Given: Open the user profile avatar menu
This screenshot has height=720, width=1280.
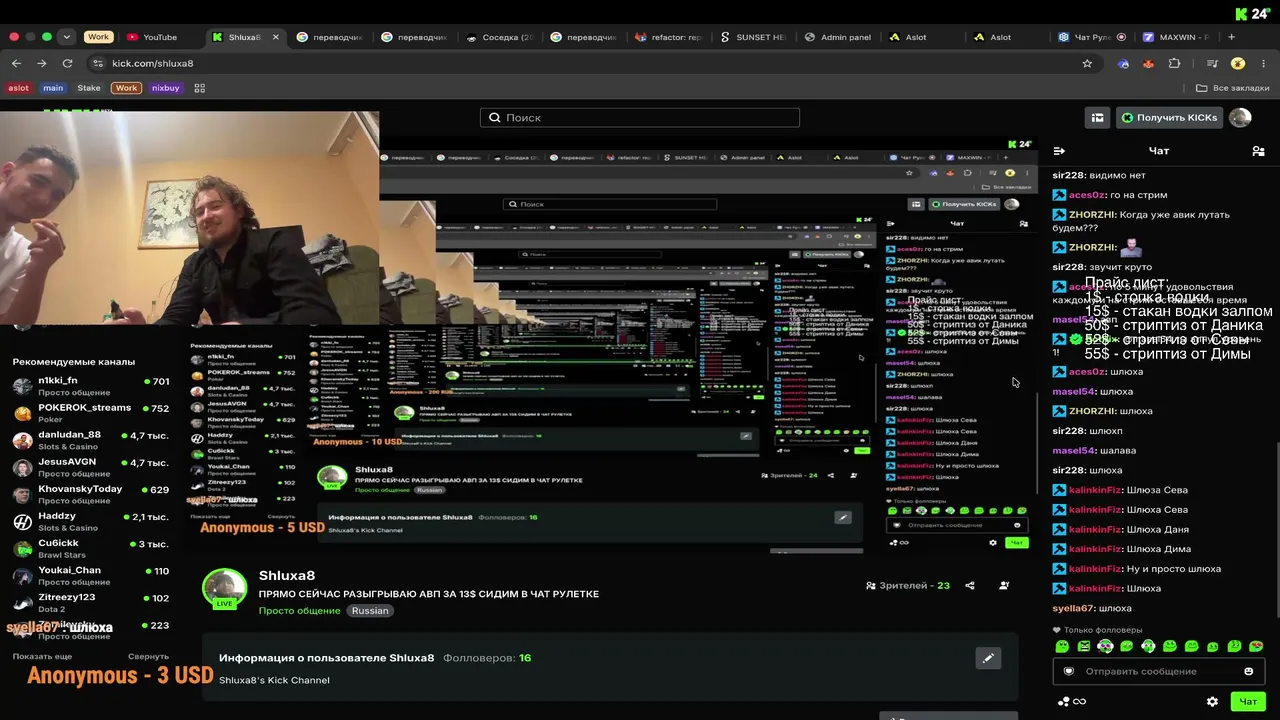Looking at the screenshot, I should coord(1240,118).
